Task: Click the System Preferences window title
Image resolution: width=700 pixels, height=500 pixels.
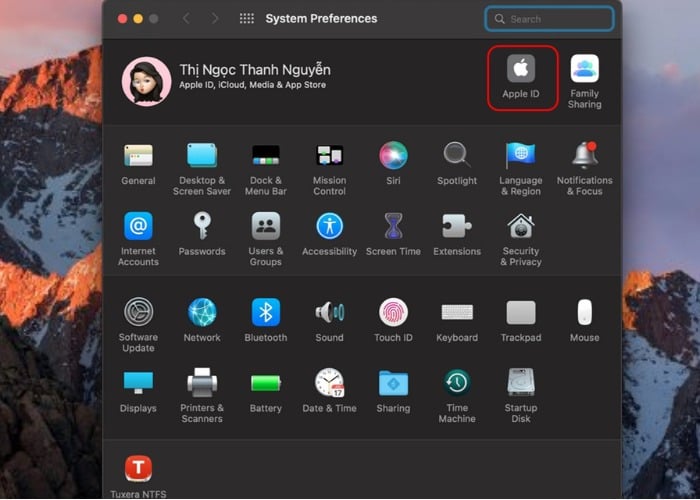Action: coord(321,18)
